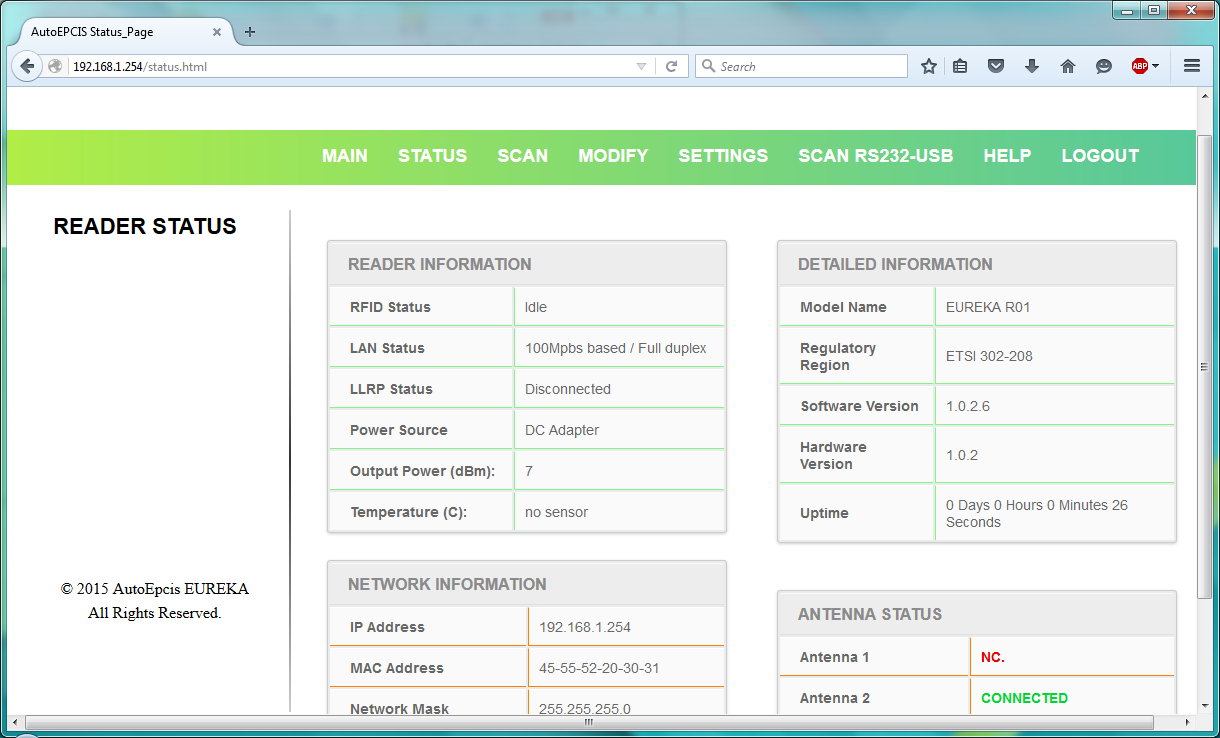1220x738 pixels.
Task: Open the STATUS menu item
Action: click(x=433, y=156)
